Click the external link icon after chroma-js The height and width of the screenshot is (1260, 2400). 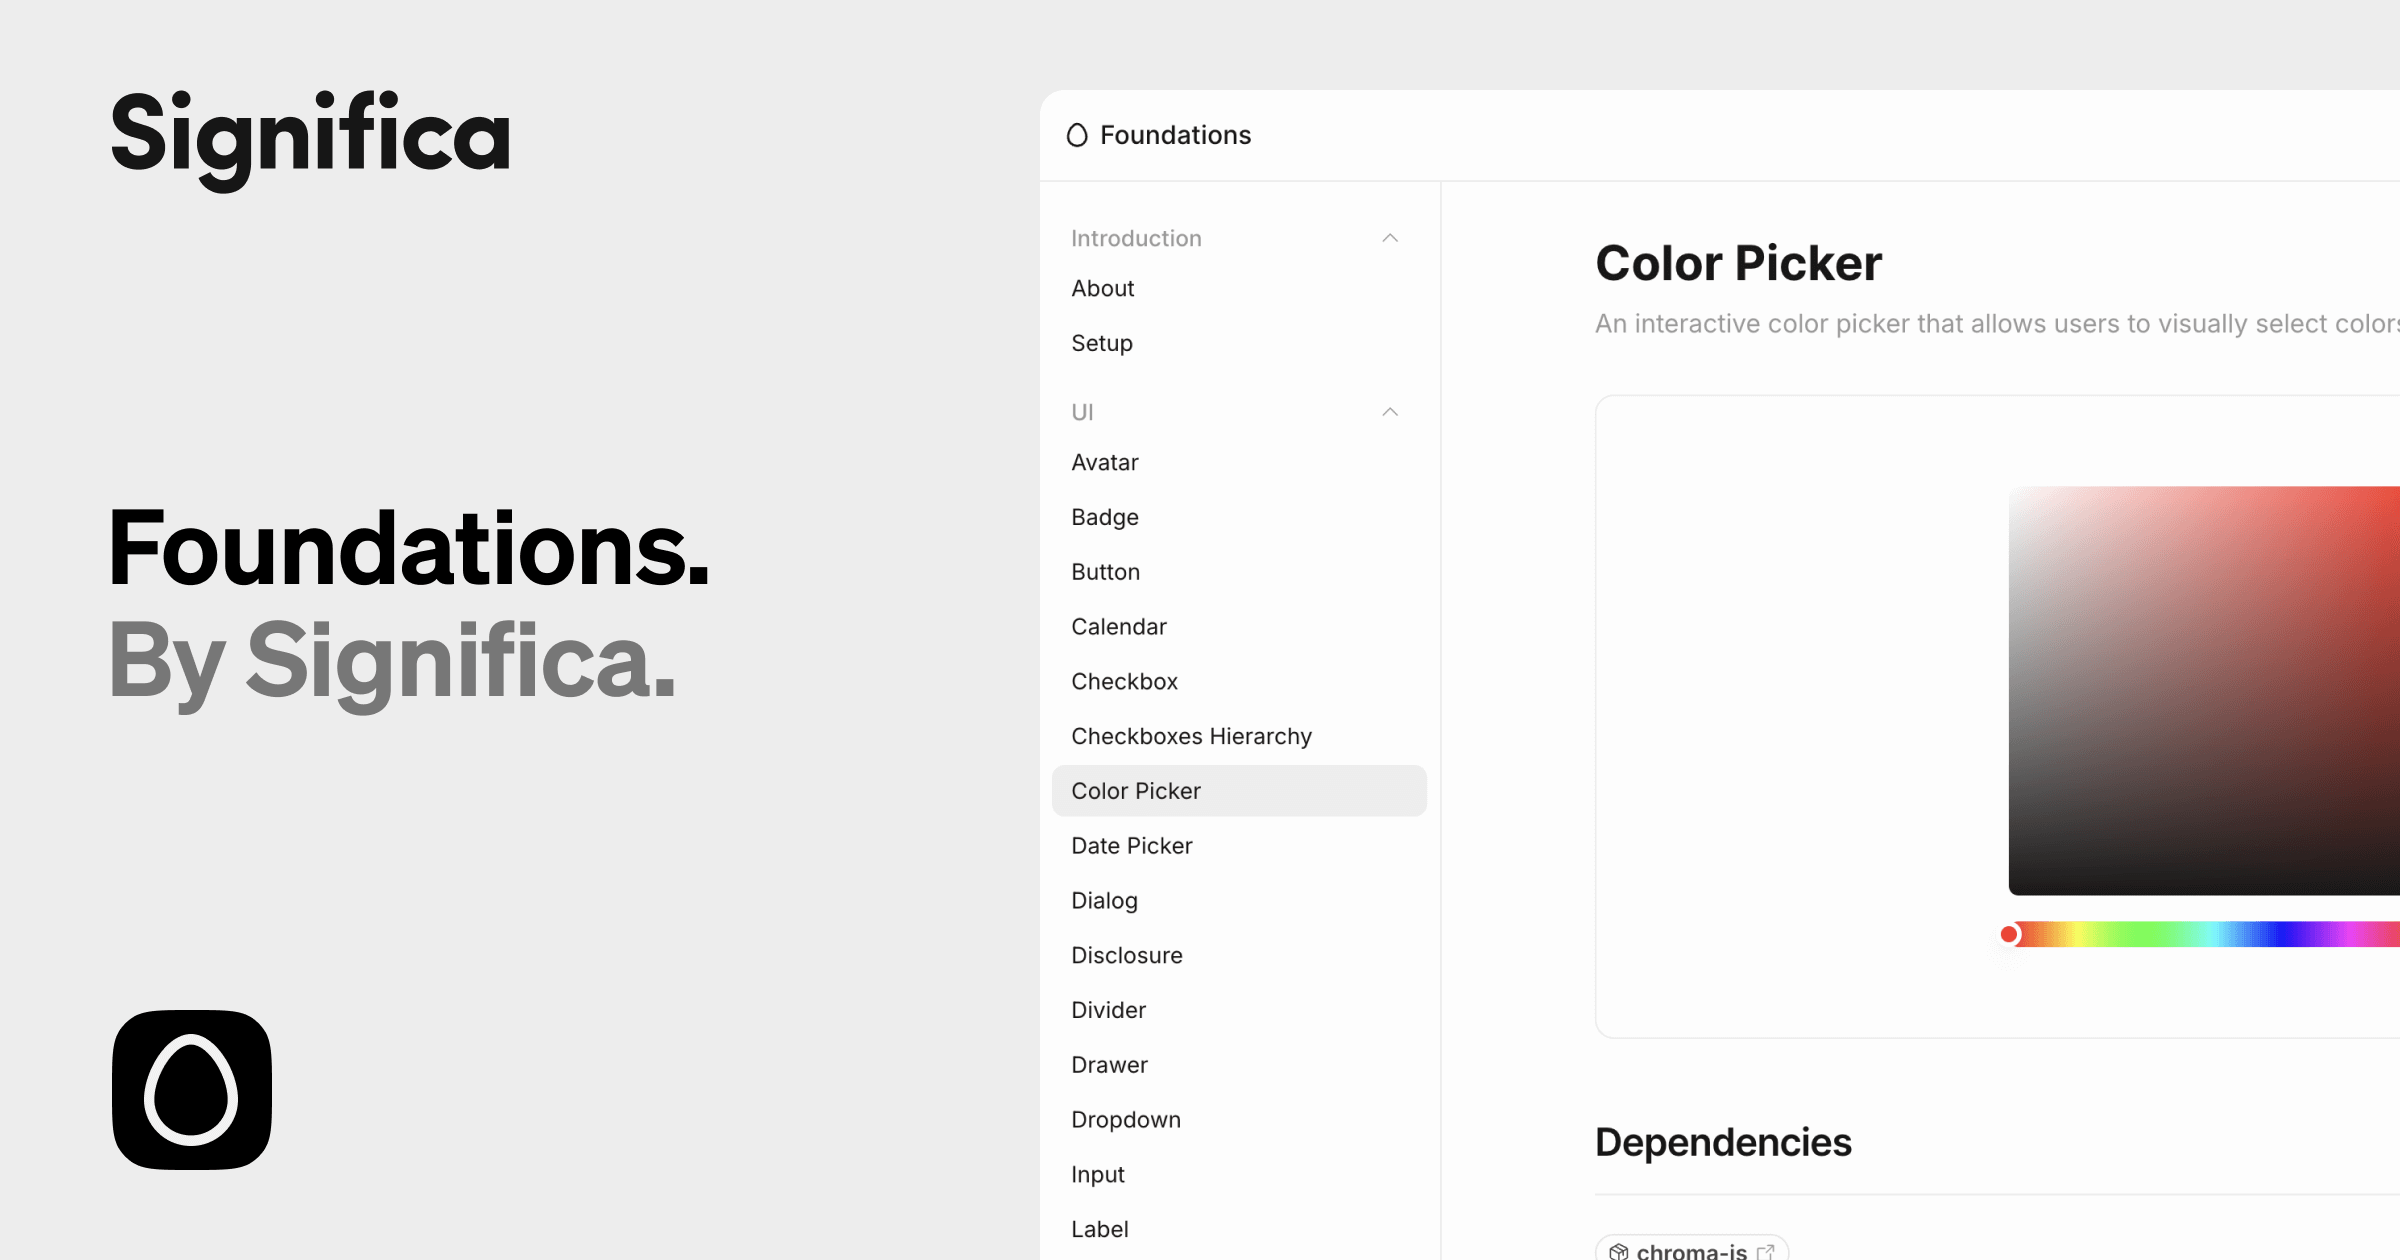1766,1251
